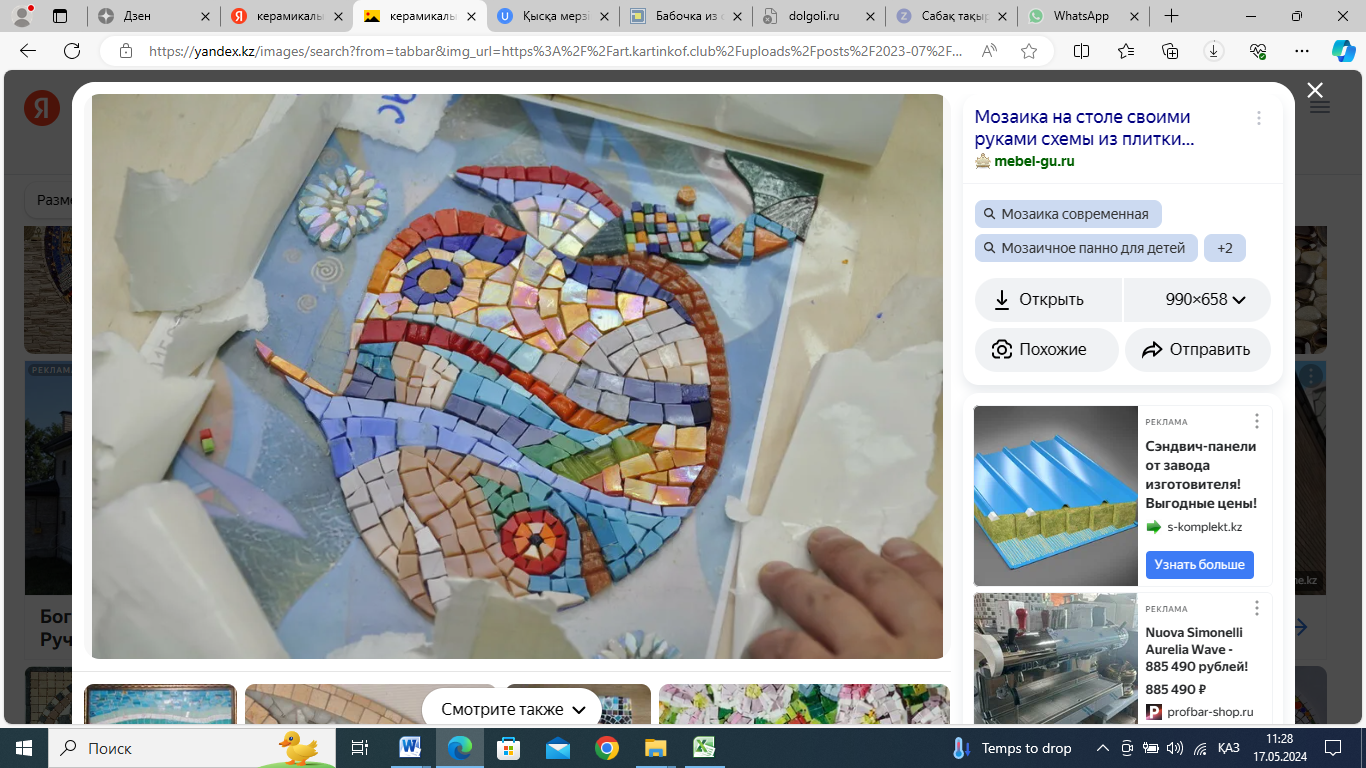The image size is (1366, 768).
Task: Search the Мозаичное панно для детей tag
Action: [1086, 248]
